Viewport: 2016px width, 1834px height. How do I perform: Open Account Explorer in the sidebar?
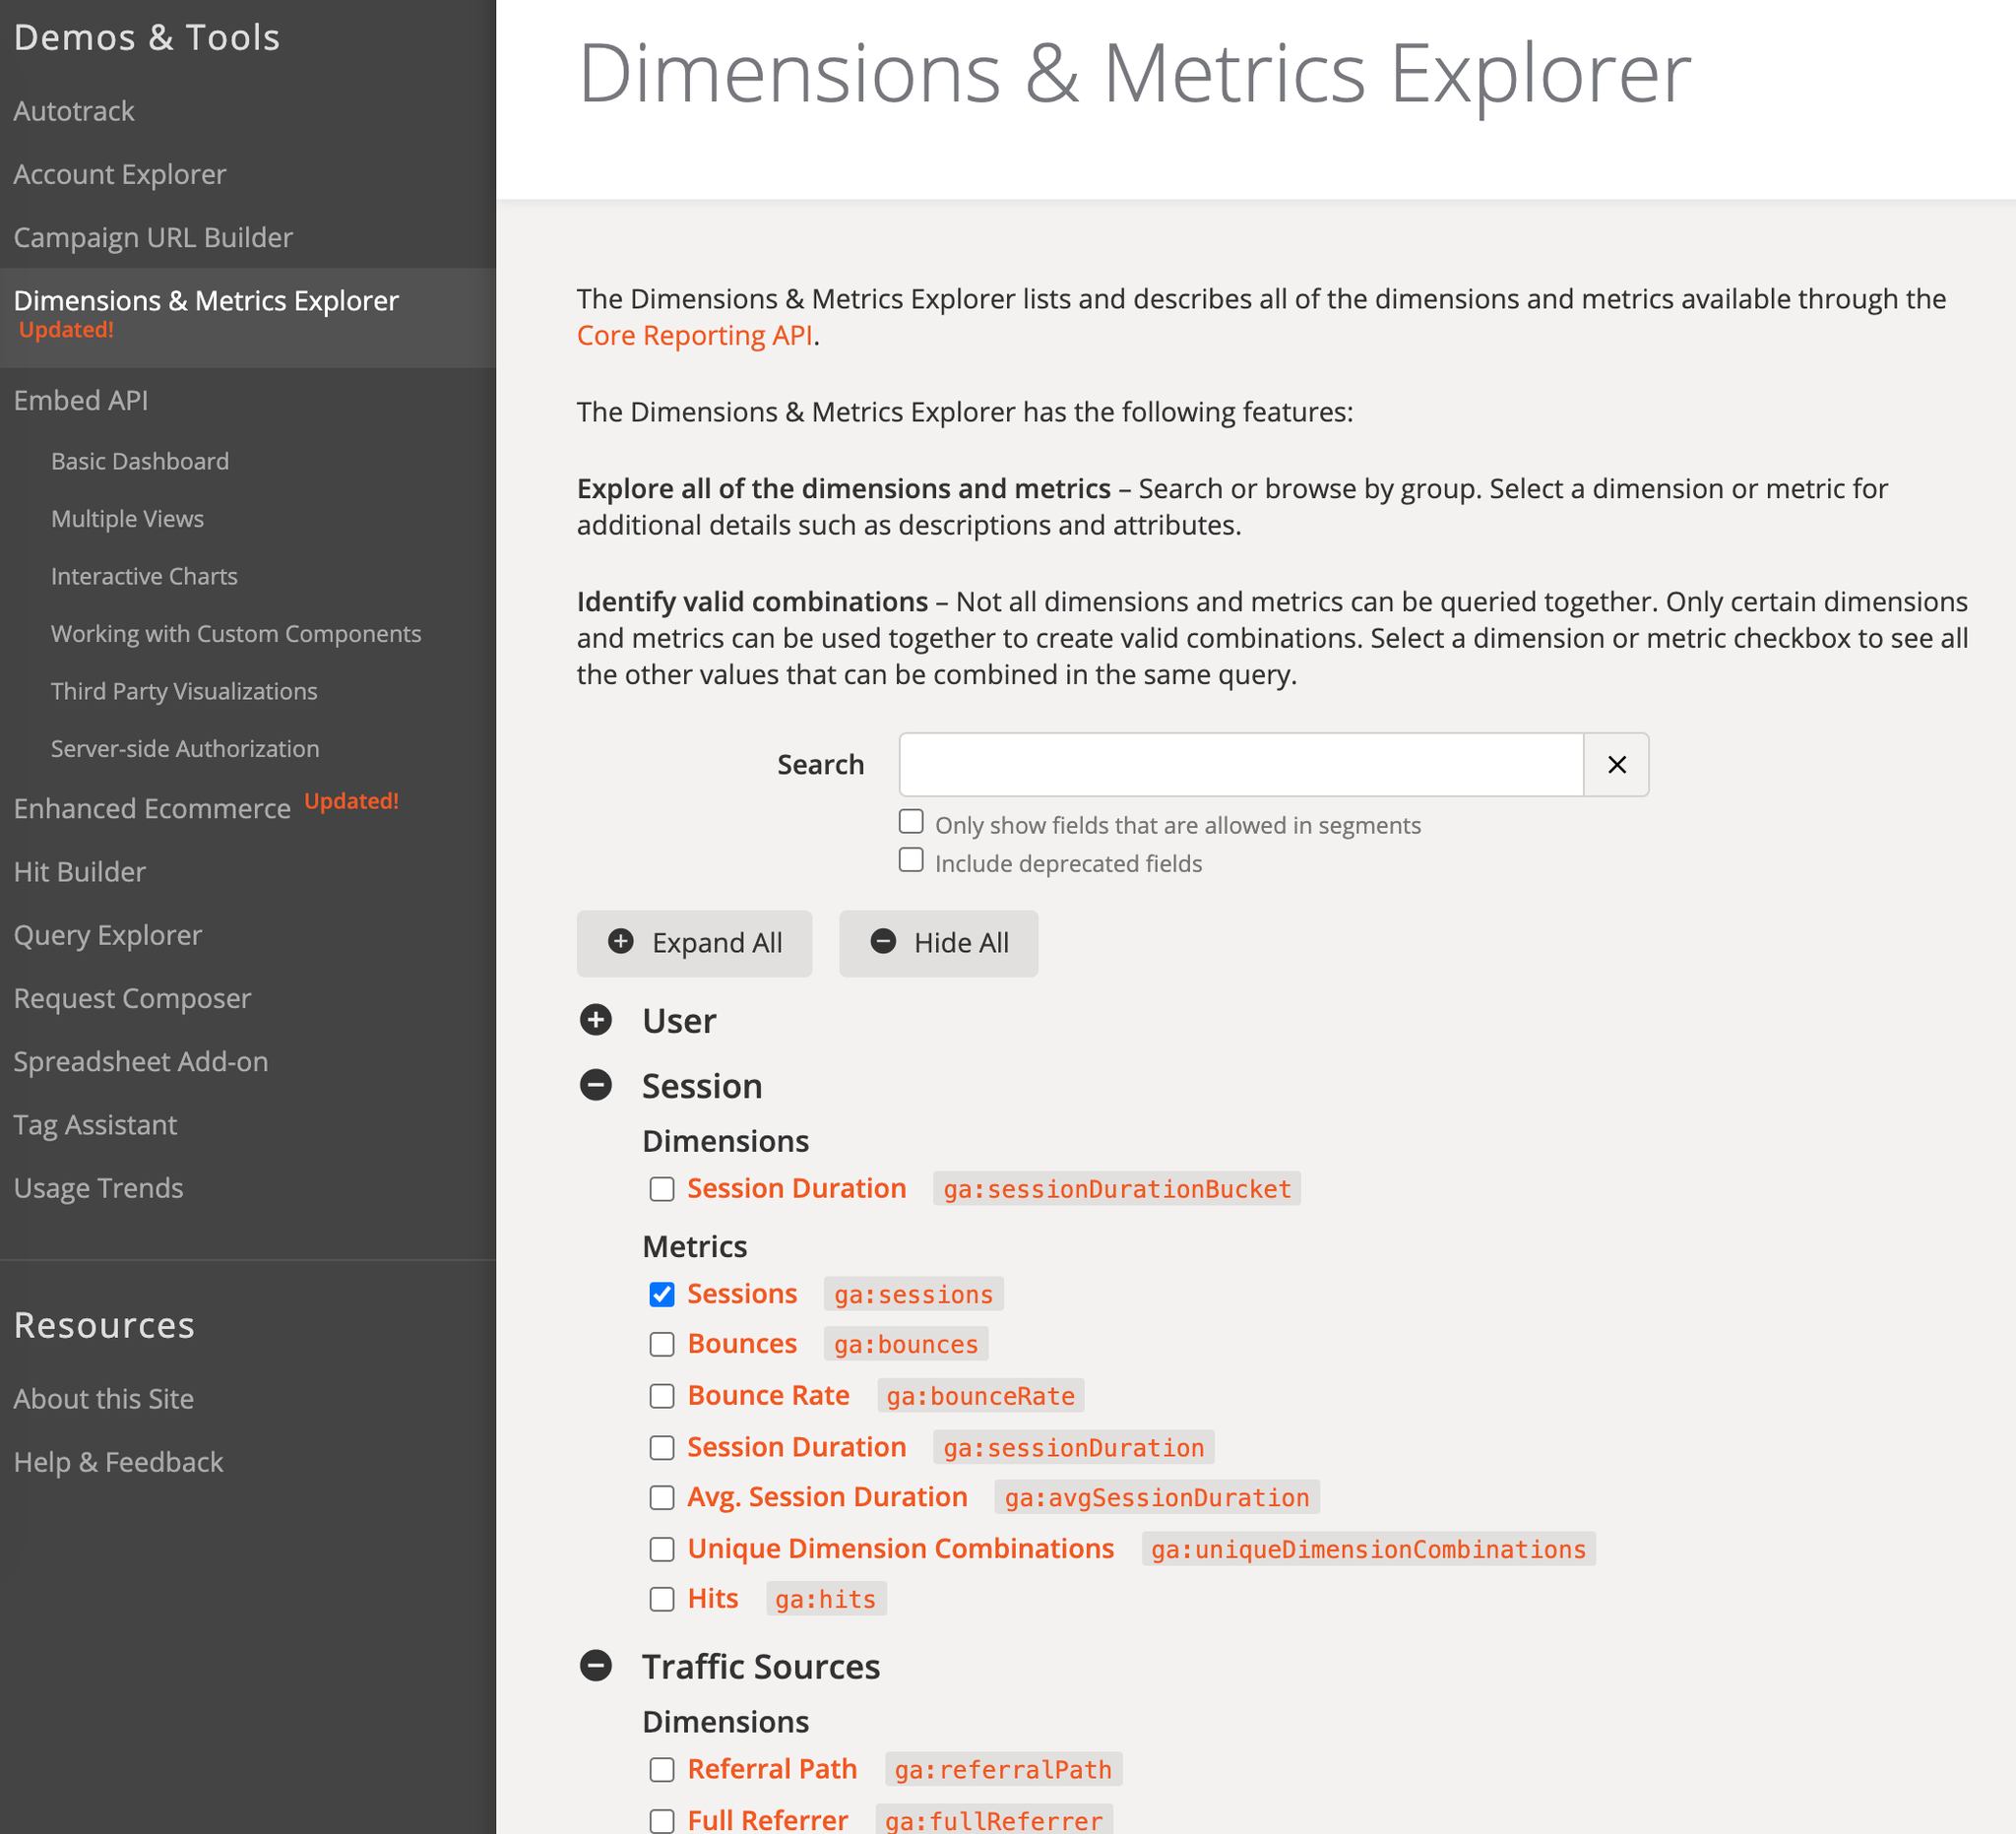click(120, 174)
